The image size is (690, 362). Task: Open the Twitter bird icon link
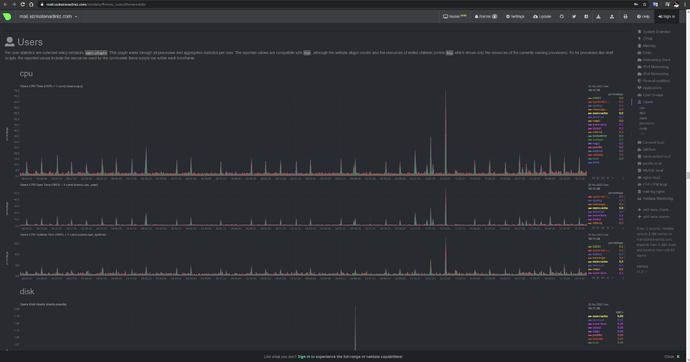574,16
